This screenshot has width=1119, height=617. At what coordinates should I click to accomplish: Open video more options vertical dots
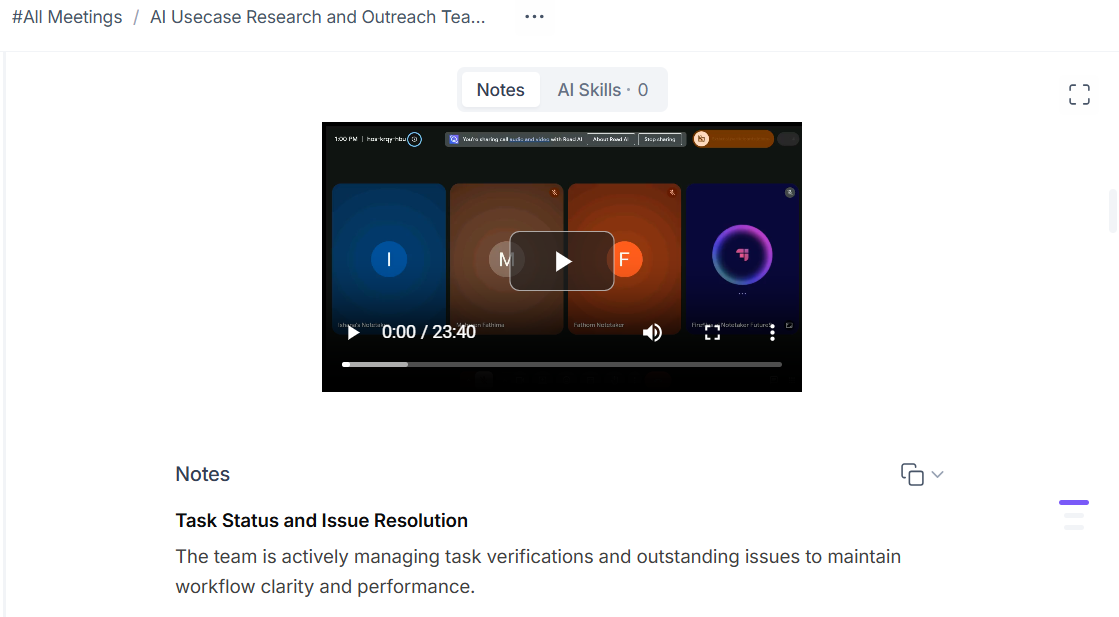click(772, 332)
